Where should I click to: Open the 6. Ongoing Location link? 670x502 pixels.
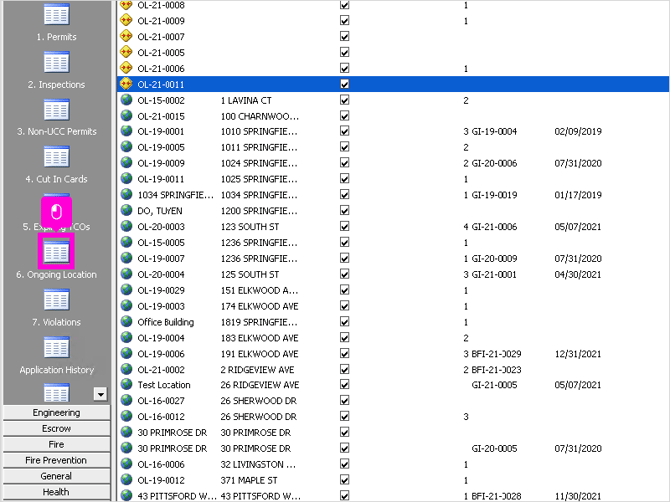tap(56, 275)
